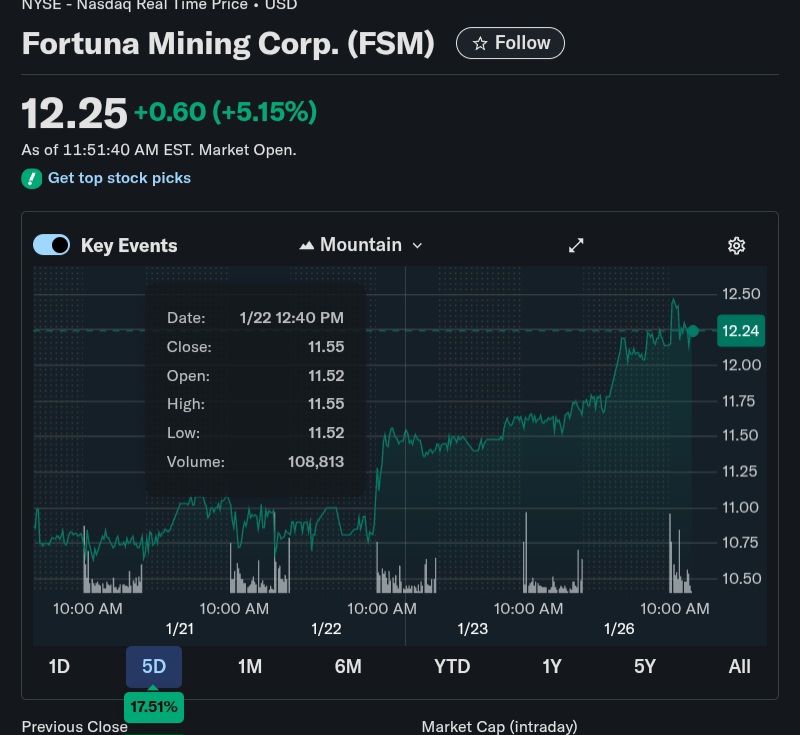Image resolution: width=800 pixels, height=735 pixels.
Task: Click the current price dot on chart
Action: pyautogui.click(x=693, y=331)
